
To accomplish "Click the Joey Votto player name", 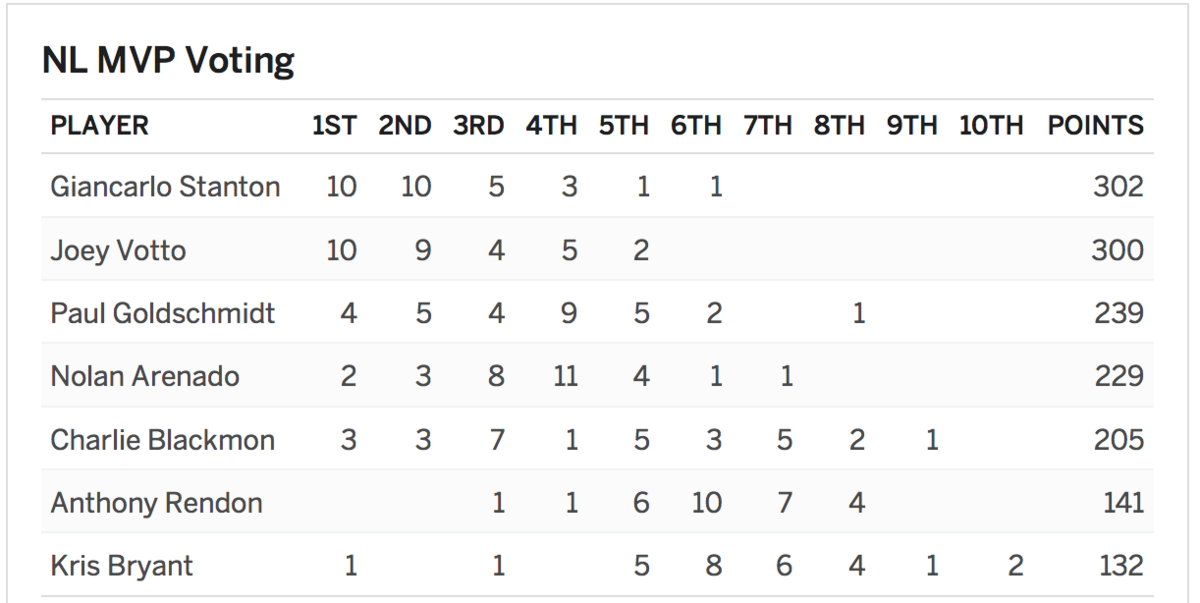I will (x=118, y=250).
